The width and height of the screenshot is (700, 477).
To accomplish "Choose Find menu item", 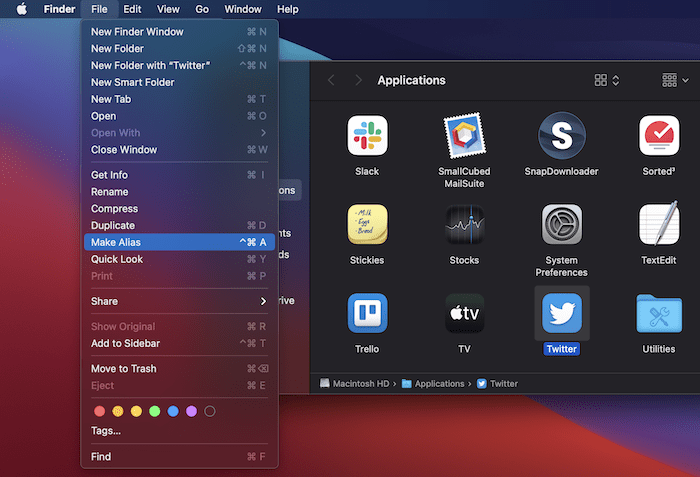I will point(179,456).
